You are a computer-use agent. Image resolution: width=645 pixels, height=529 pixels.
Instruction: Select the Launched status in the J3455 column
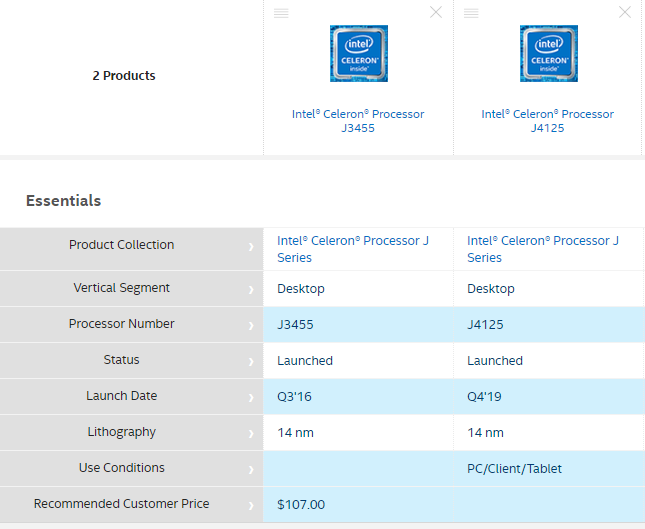click(305, 361)
